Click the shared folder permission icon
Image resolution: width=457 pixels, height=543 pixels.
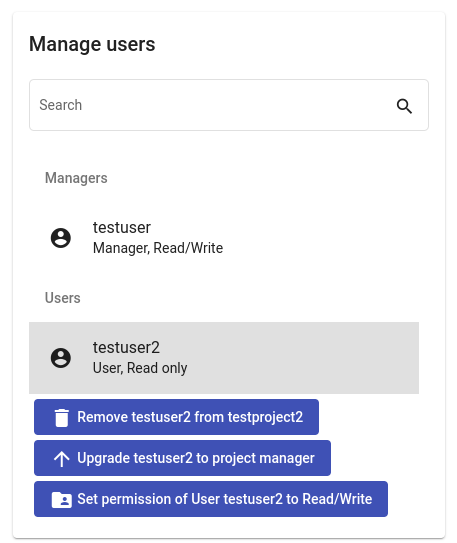point(62,500)
